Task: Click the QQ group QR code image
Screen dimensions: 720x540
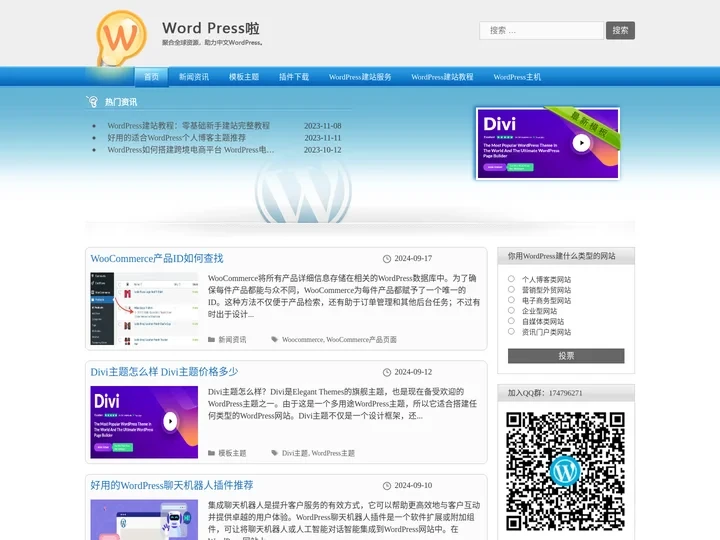Action: click(566, 472)
